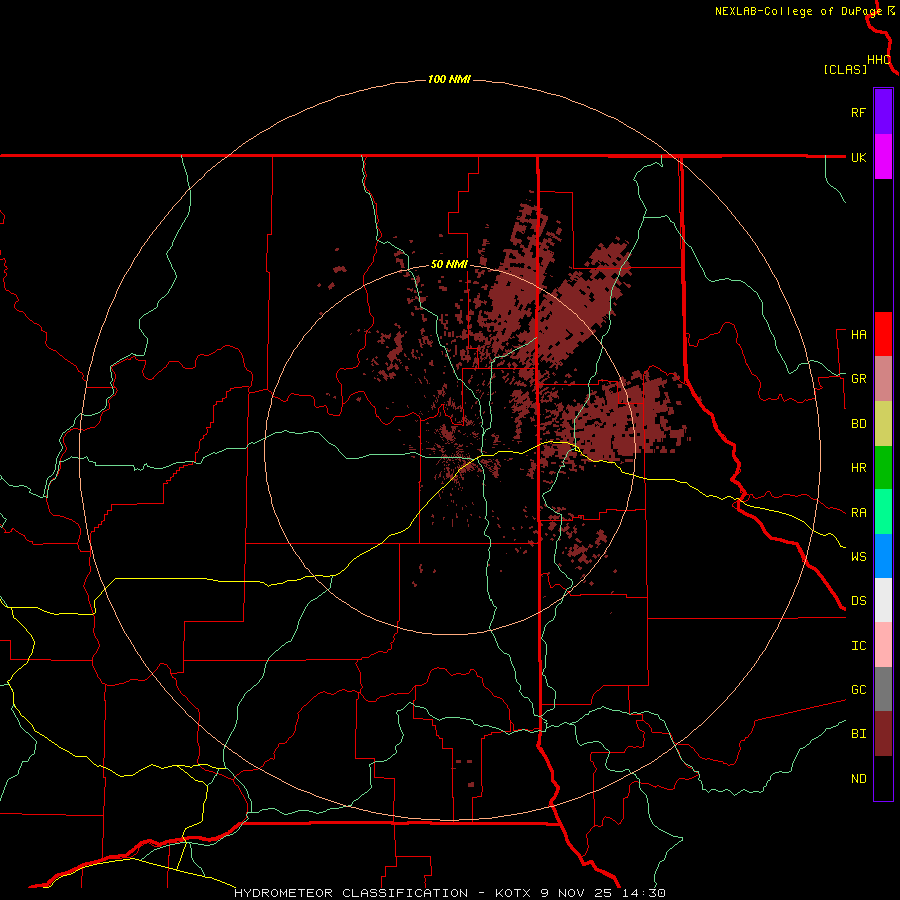Click the BI legend label
Viewport: 900px width, 900px height.
(x=858, y=734)
